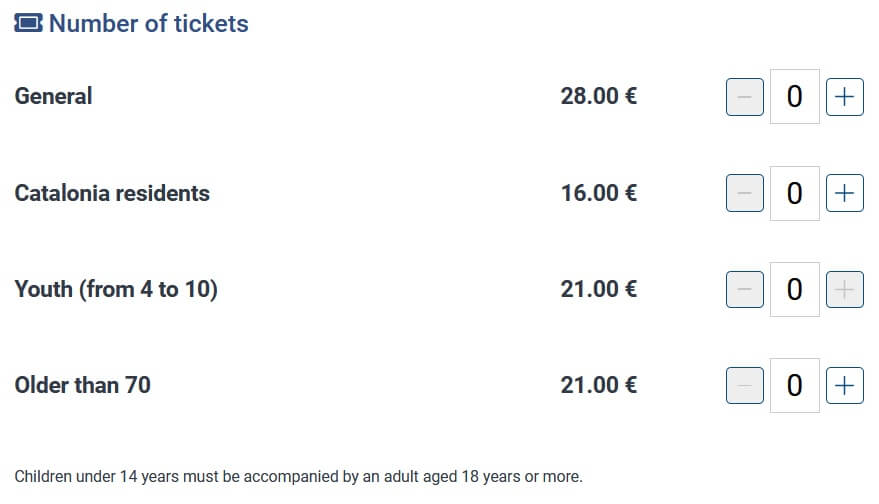Image resolution: width=879 pixels, height=504 pixels.
Task: Decrease General ticket count with minus
Action: (x=744, y=97)
